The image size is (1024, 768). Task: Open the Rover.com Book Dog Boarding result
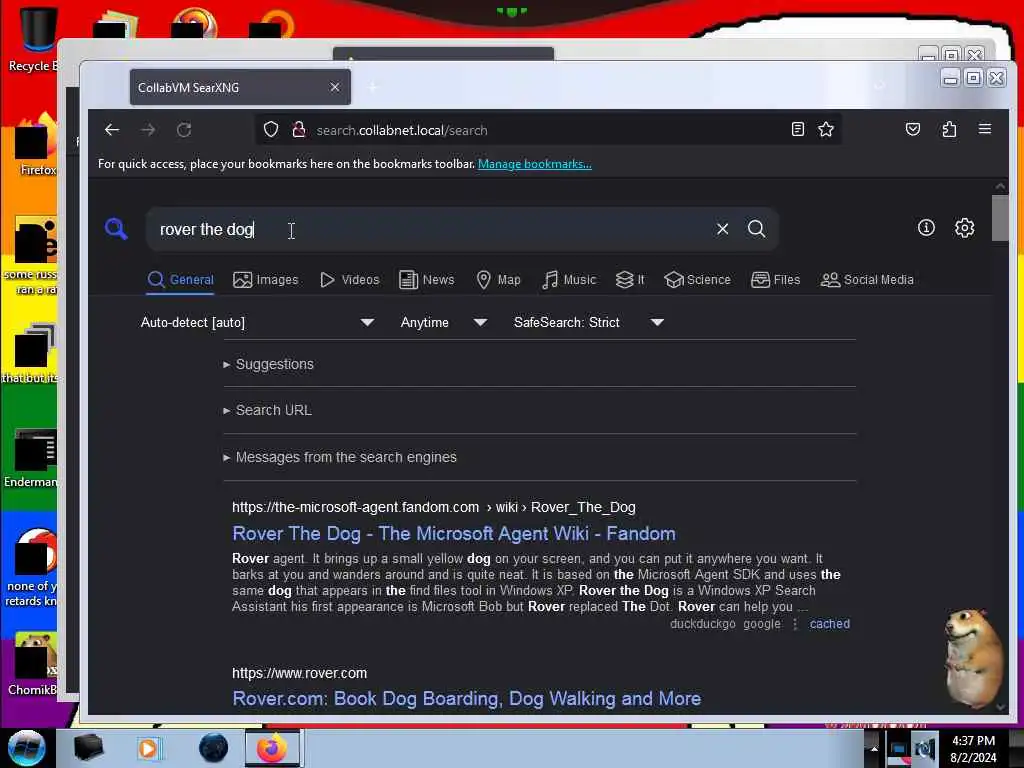(x=466, y=699)
